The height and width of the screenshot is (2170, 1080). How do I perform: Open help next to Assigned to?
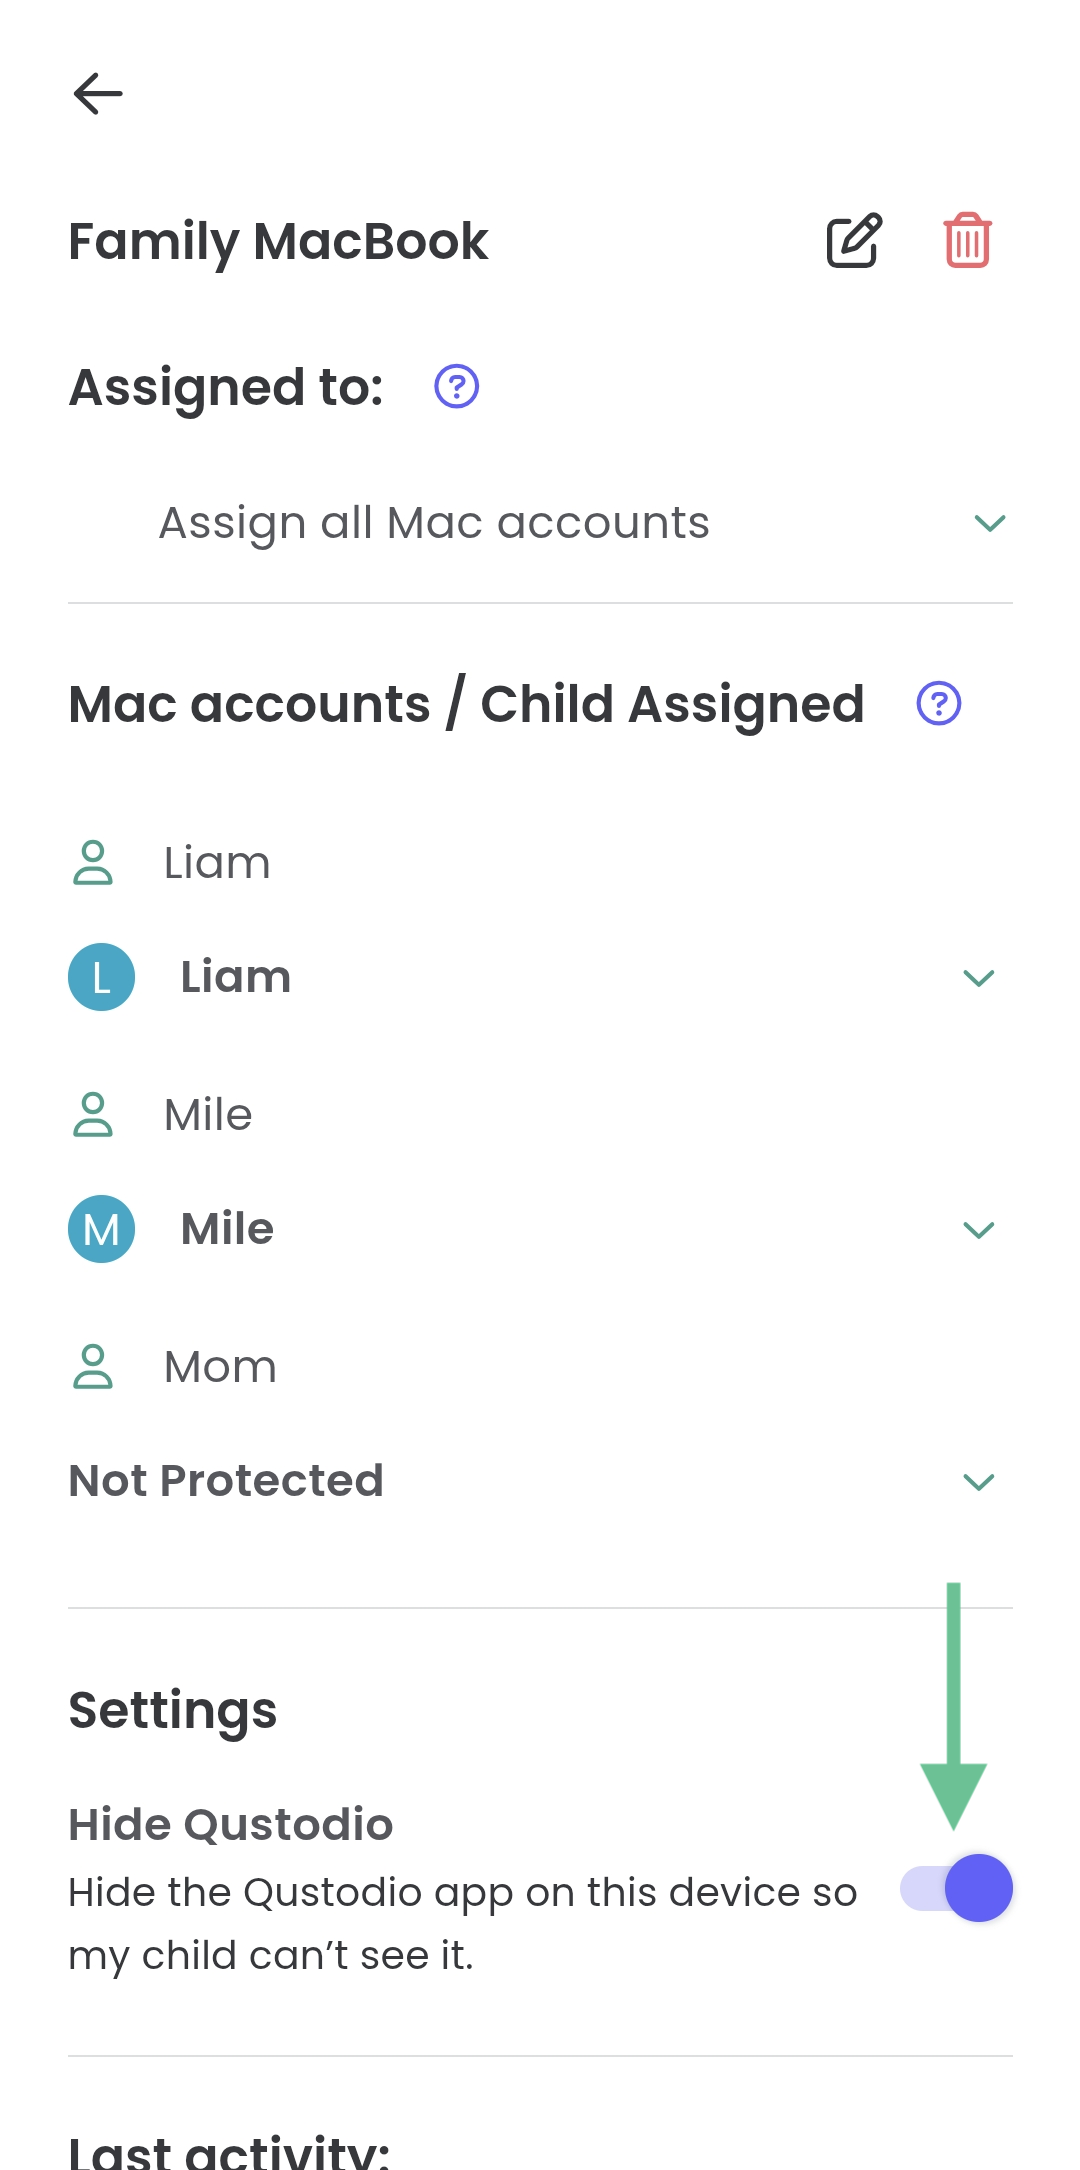pos(457,386)
